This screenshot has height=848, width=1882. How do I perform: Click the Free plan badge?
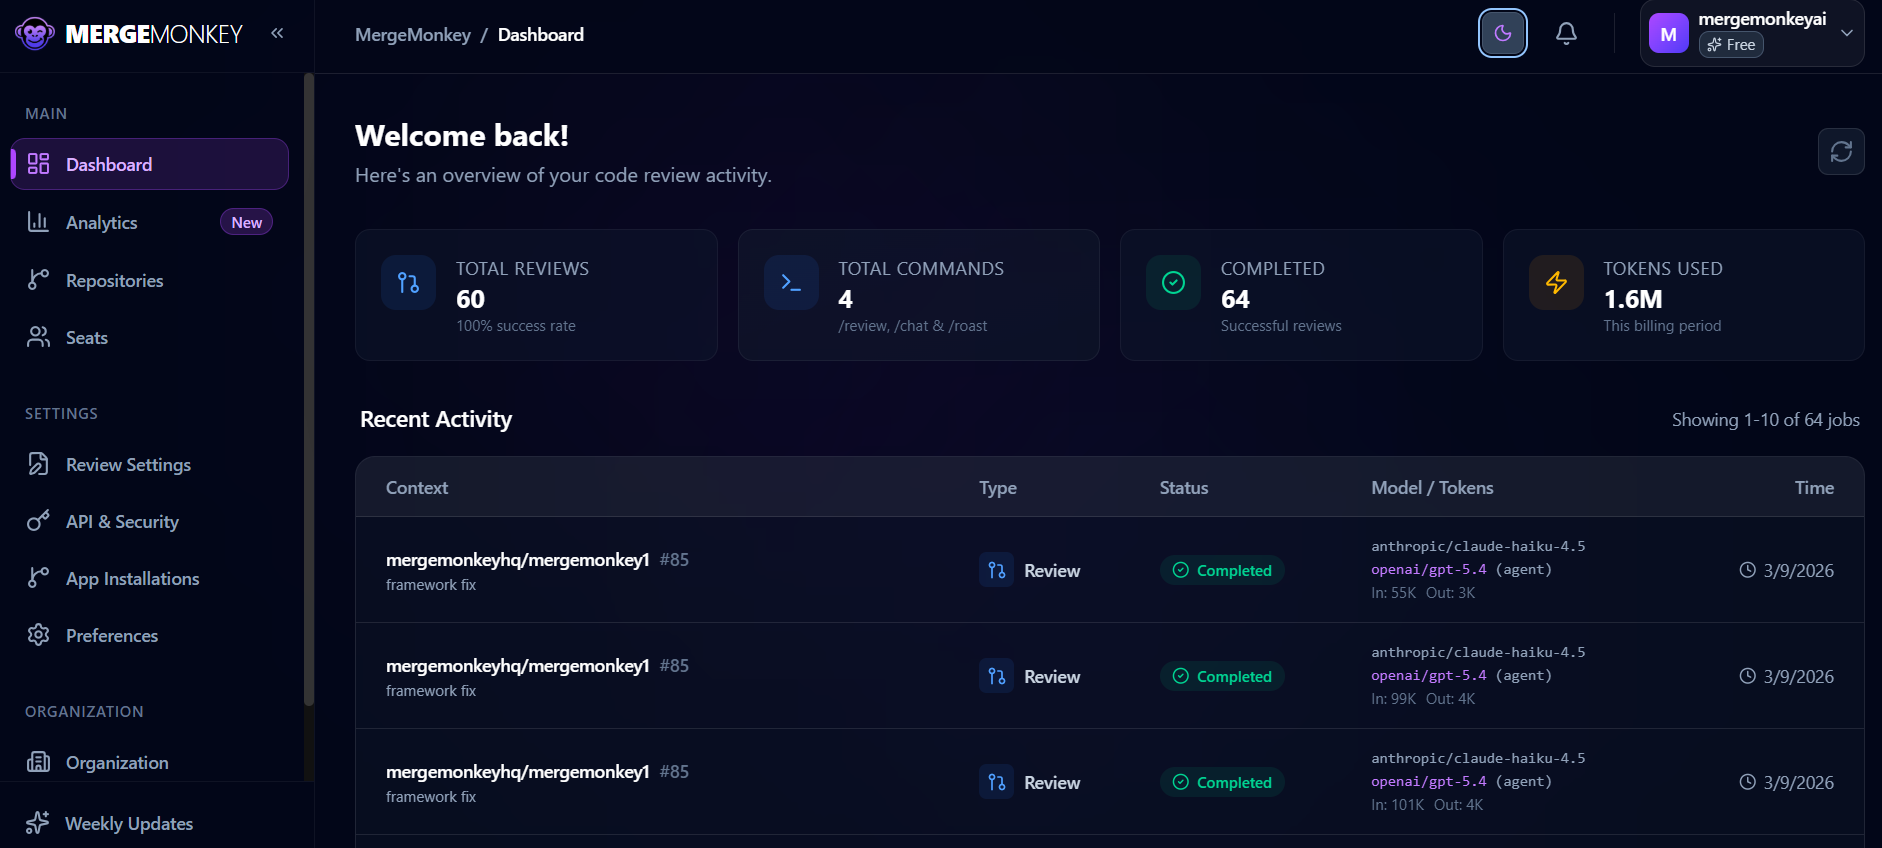click(1731, 45)
